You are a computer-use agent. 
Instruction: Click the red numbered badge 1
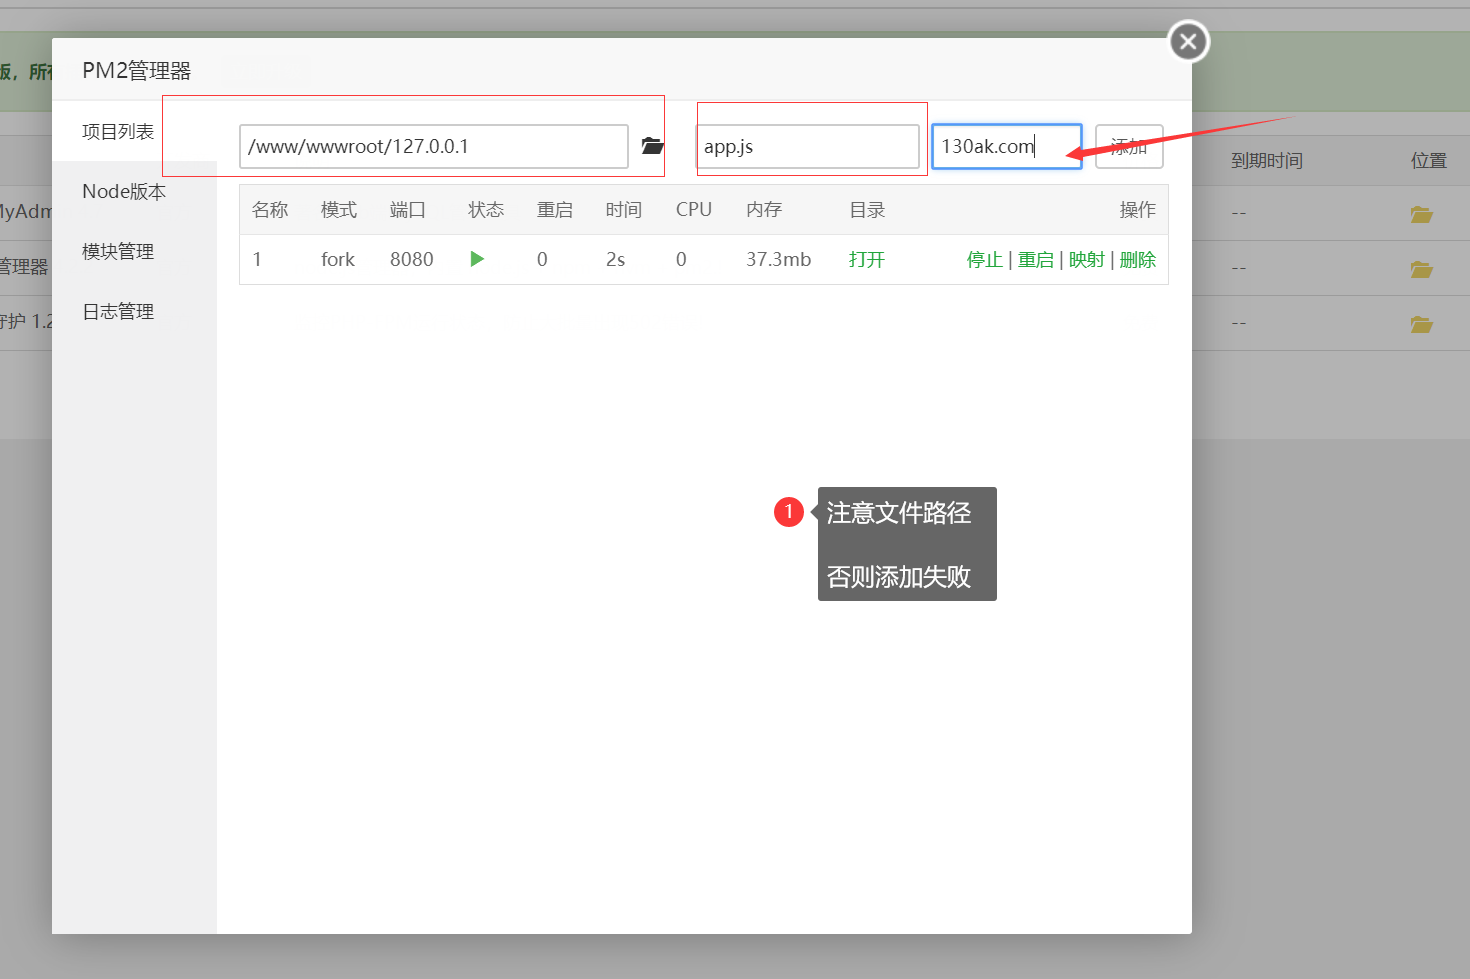click(788, 512)
